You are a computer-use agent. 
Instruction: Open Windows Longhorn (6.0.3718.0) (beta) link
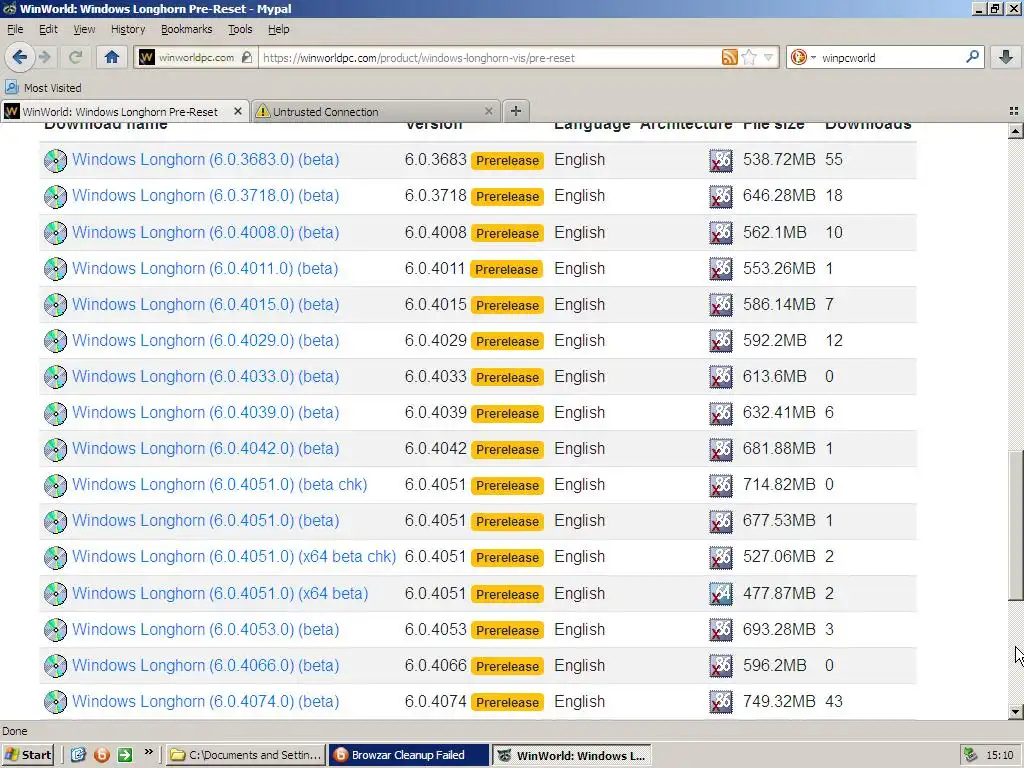pyautogui.click(x=205, y=195)
